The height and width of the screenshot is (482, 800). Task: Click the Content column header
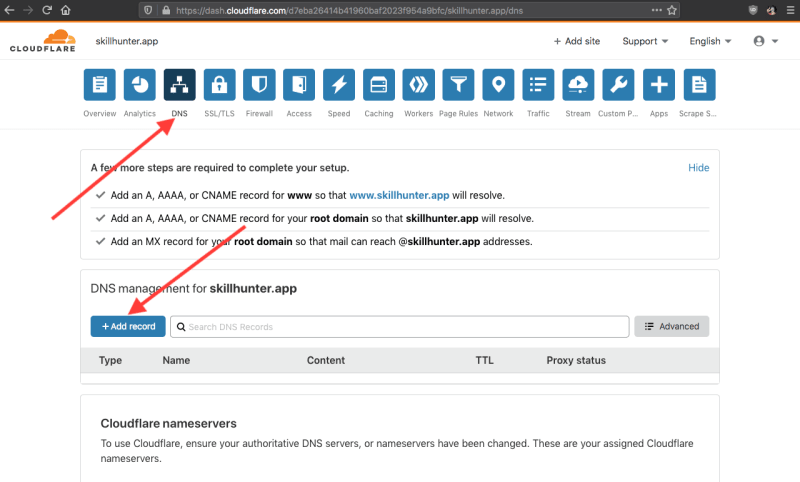(x=326, y=360)
